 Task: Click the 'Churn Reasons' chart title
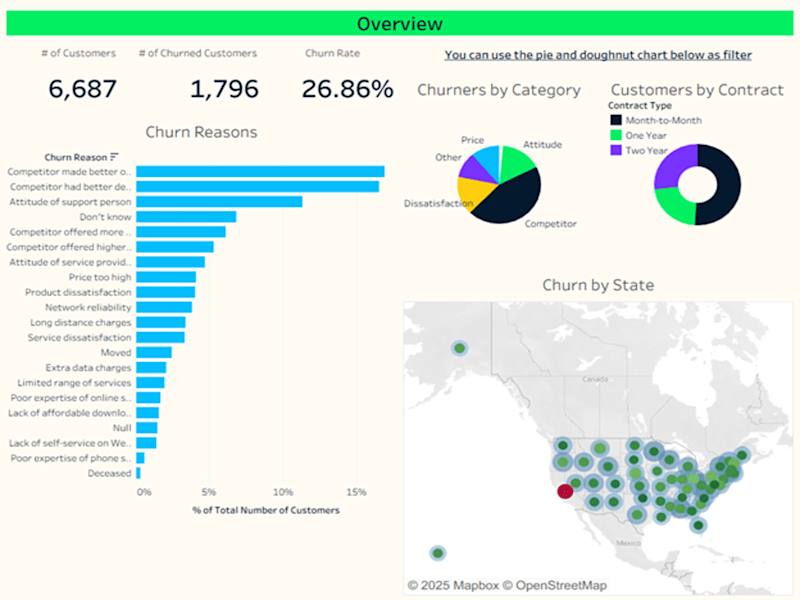[202, 132]
